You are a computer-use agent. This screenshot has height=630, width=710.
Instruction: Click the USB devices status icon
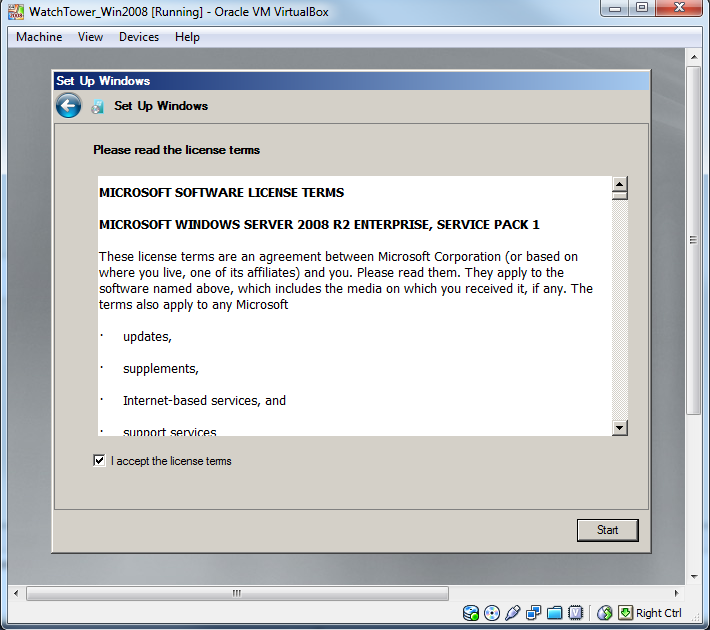513,613
